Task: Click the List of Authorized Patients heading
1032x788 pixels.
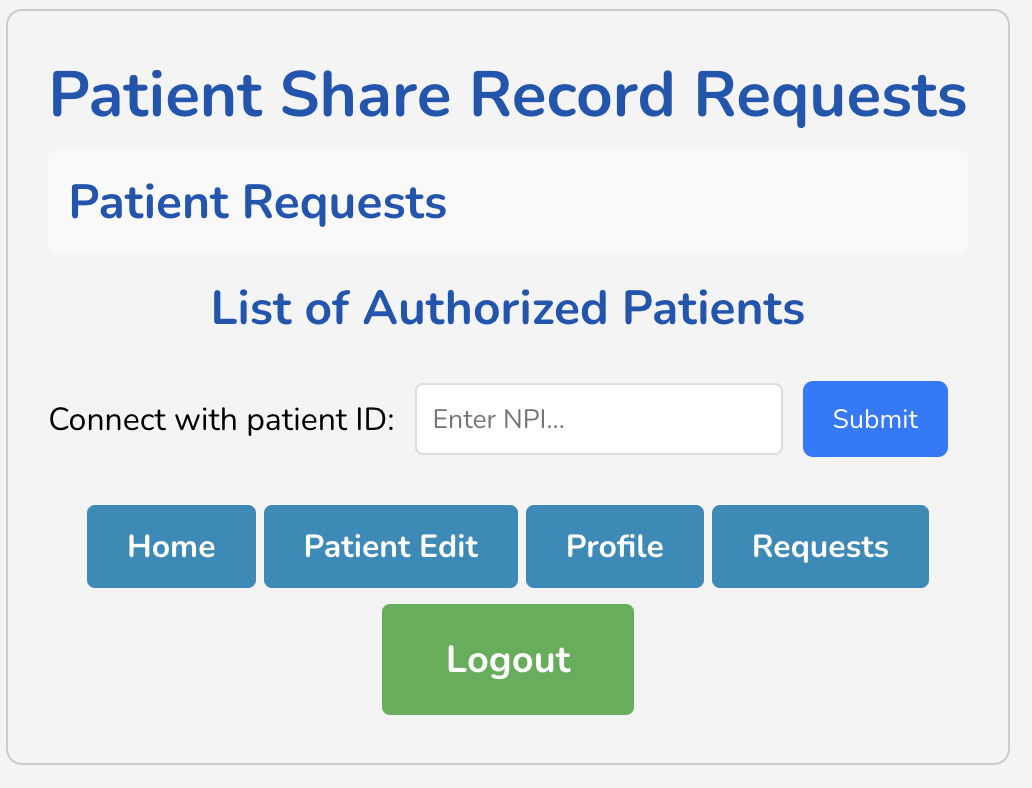Action: [508, 308]
